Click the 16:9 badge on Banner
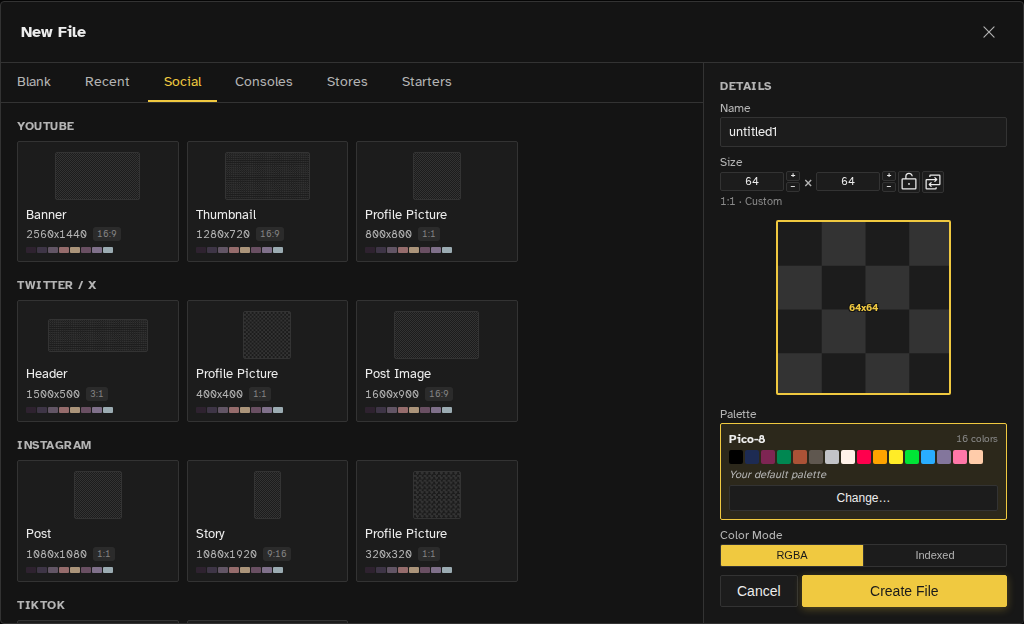Image resolution: width=1024 pixels, height=624 pixels. (x=106, y=234)
